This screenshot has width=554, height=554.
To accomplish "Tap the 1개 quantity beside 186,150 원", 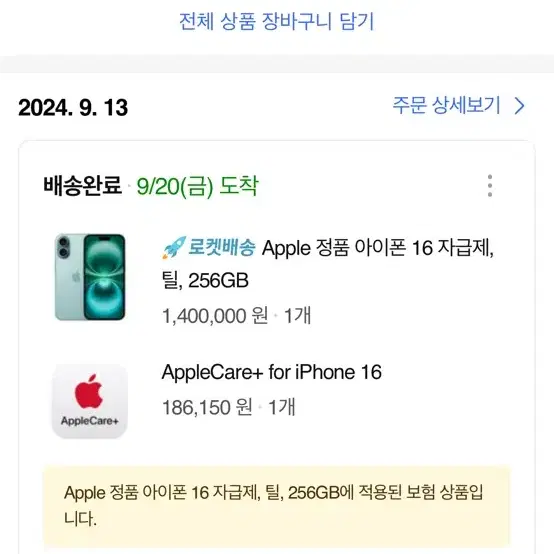I will [x=282, y=407].
